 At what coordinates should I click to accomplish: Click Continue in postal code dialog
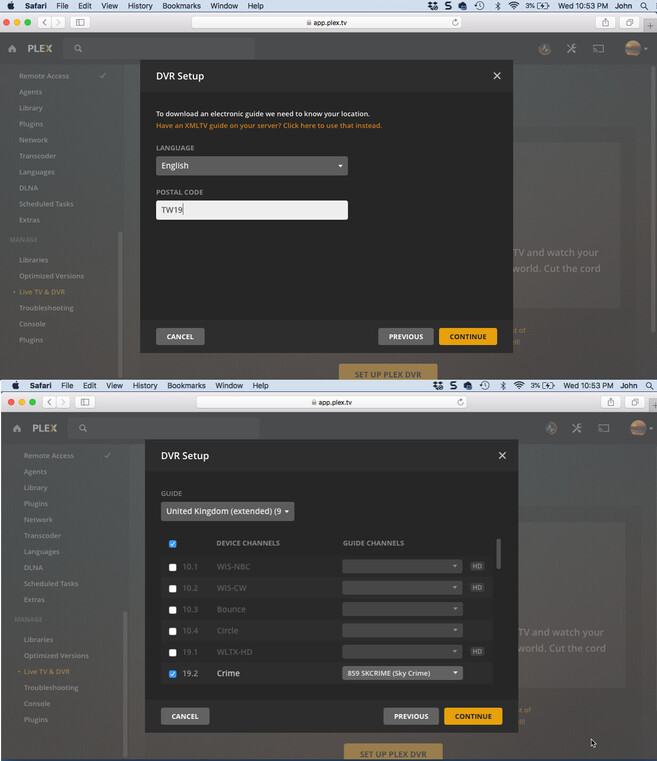(468, 336)
